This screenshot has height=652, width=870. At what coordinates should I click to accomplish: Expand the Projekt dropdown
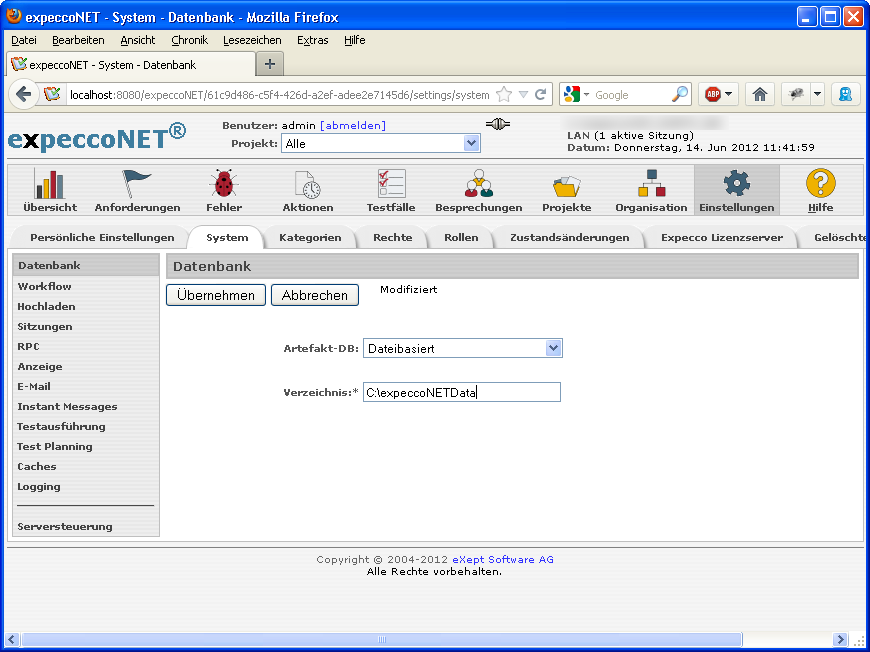tap(472, 144)
